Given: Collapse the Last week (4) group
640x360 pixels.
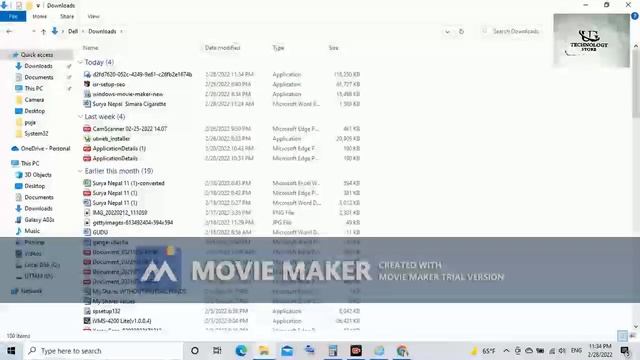Looking at the screenshot, I should click(x=80, y=117).
